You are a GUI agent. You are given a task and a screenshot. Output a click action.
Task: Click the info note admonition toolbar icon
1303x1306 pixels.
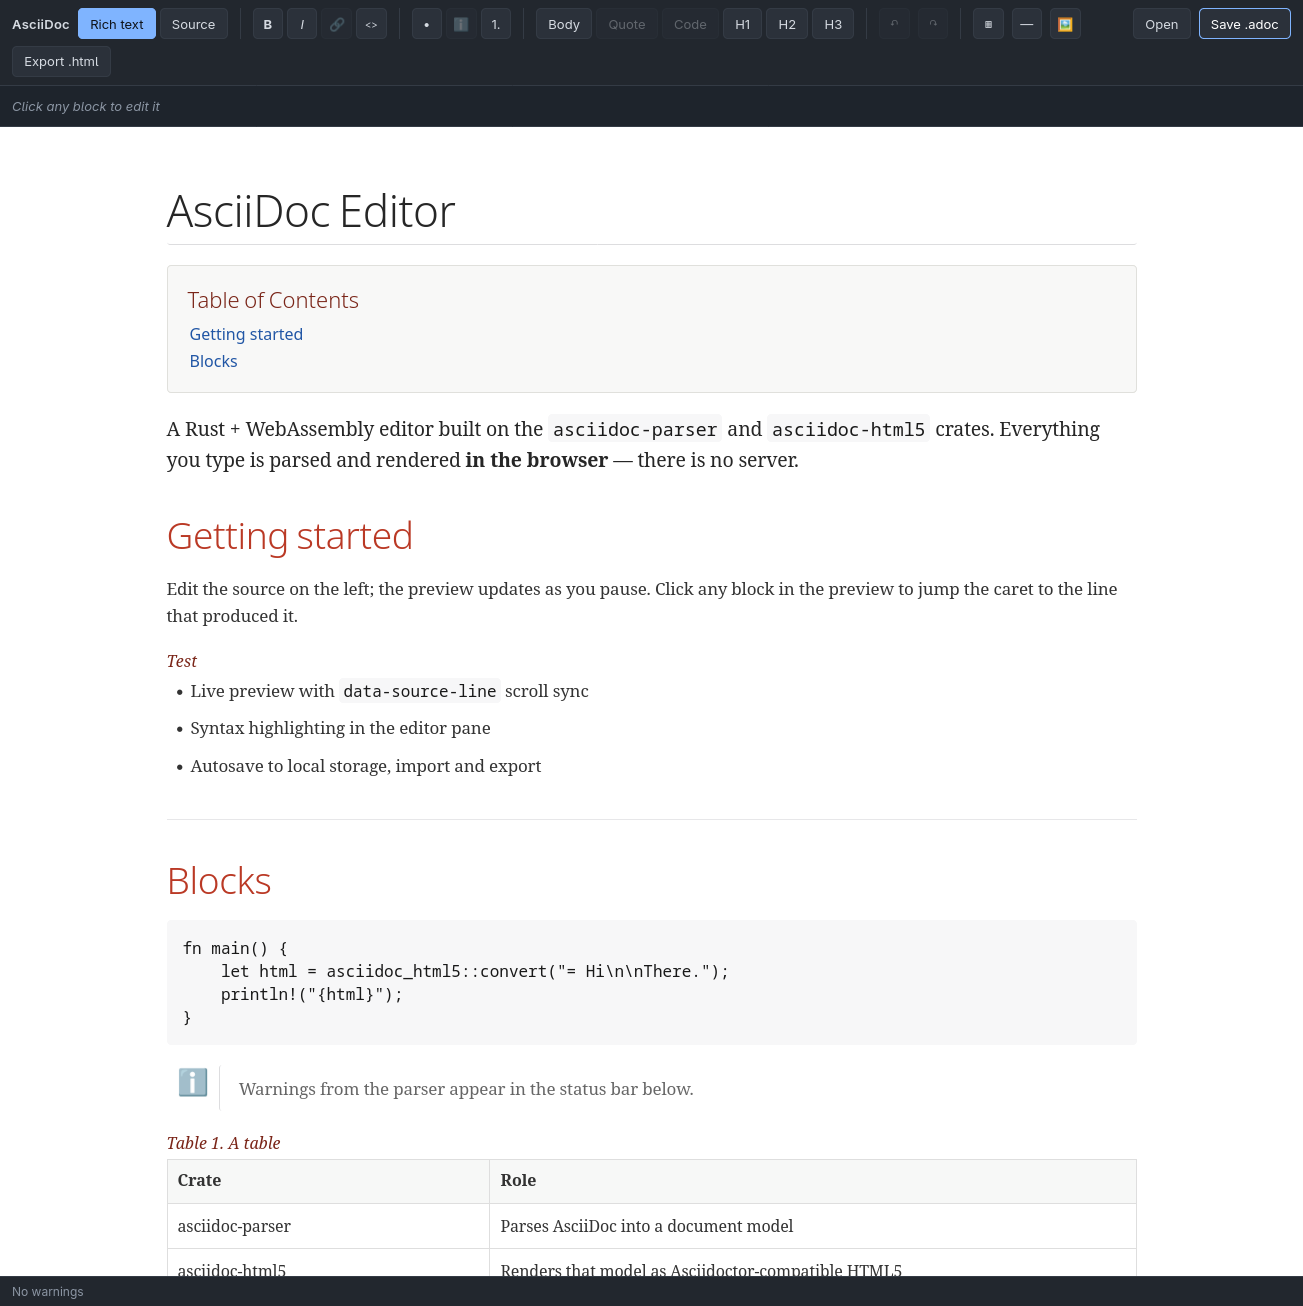point(461,24)
